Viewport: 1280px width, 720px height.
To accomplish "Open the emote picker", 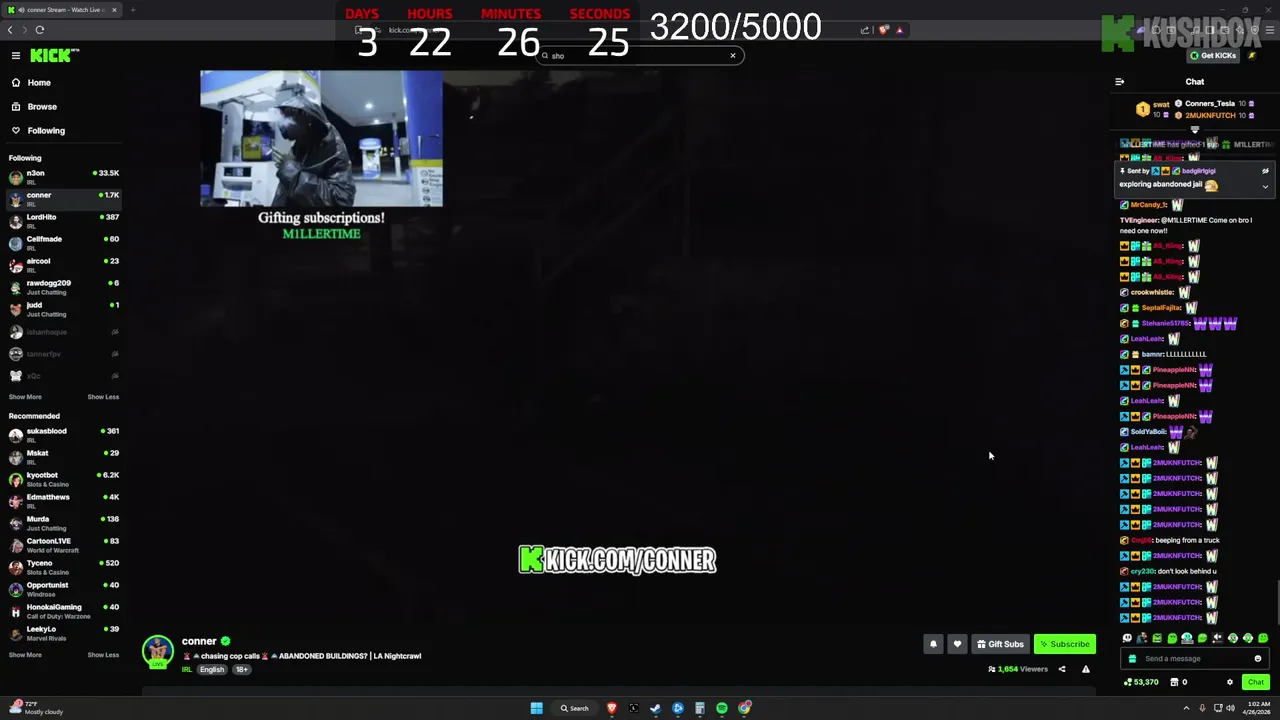I will [x=1258, y=659].
